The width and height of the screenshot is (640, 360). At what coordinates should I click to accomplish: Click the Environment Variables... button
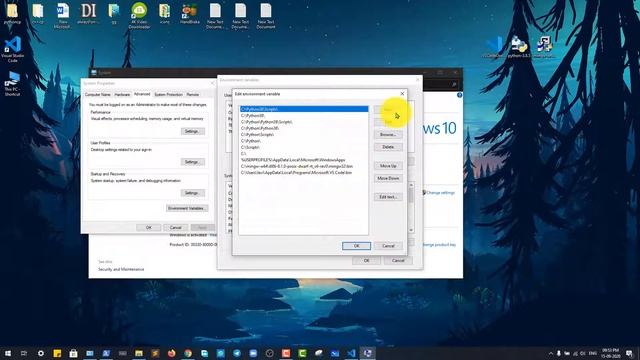pos(187,208)
